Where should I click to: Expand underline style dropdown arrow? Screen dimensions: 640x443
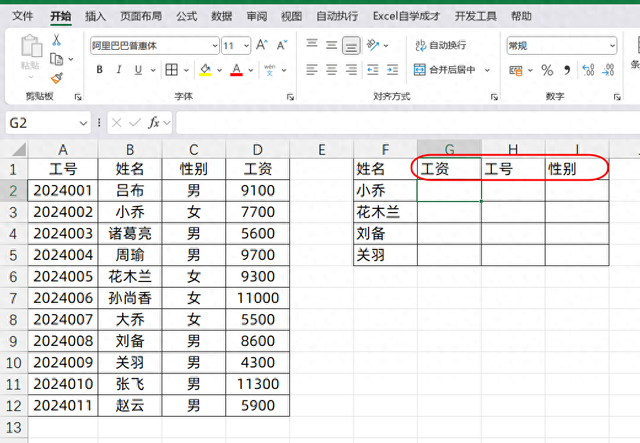coord(153,70)
